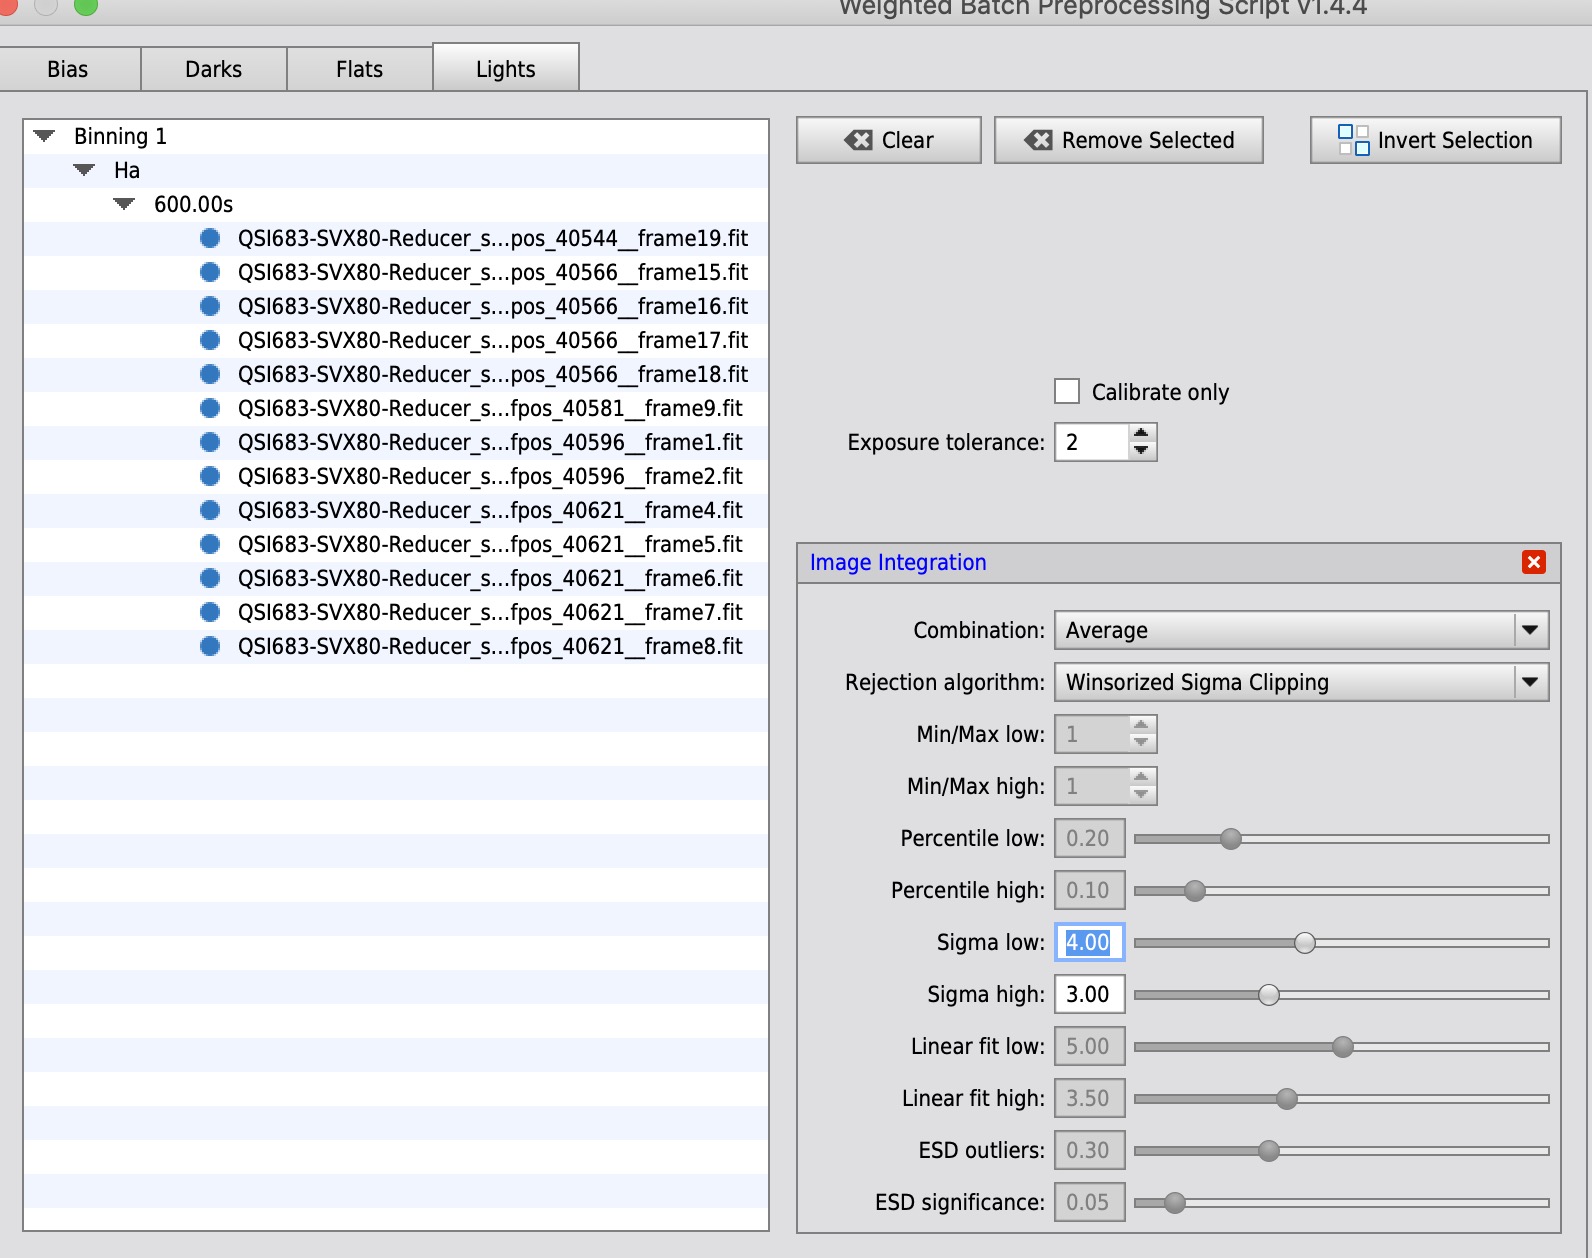Click the Percentile low slider handle
This screenshot has height=1258, width=1592.
[1231, 838]
